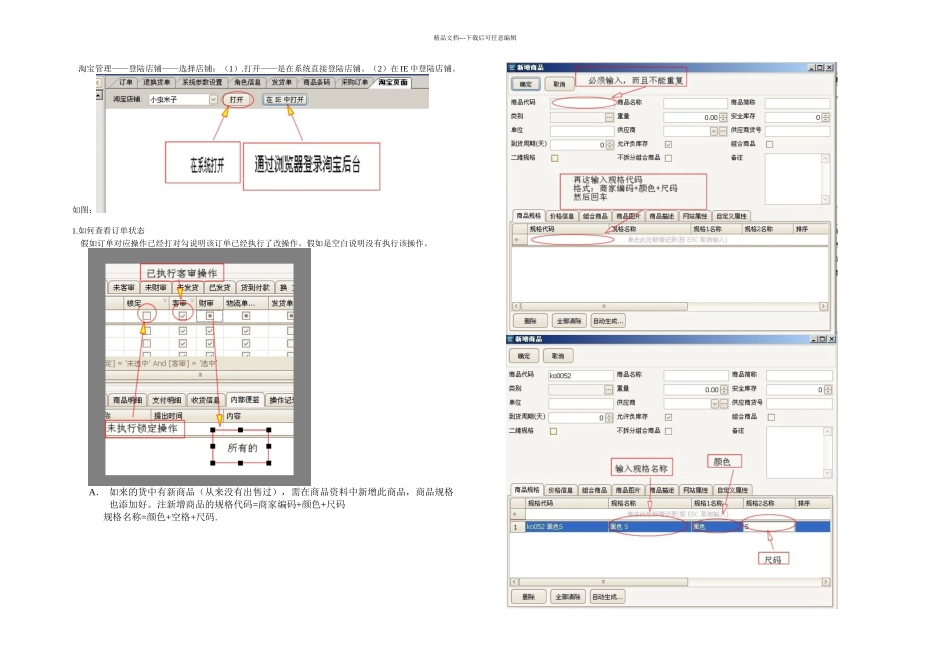950x672 pixels.
Task: Click 到货周期 spinner in empty 新增商品 window
Action: click(610, 145)
